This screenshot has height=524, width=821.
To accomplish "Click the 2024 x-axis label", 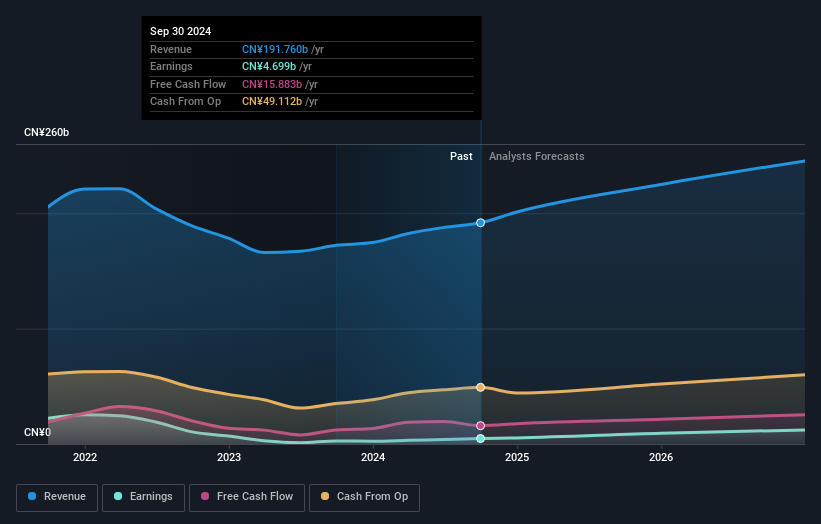I will [373, 457].
